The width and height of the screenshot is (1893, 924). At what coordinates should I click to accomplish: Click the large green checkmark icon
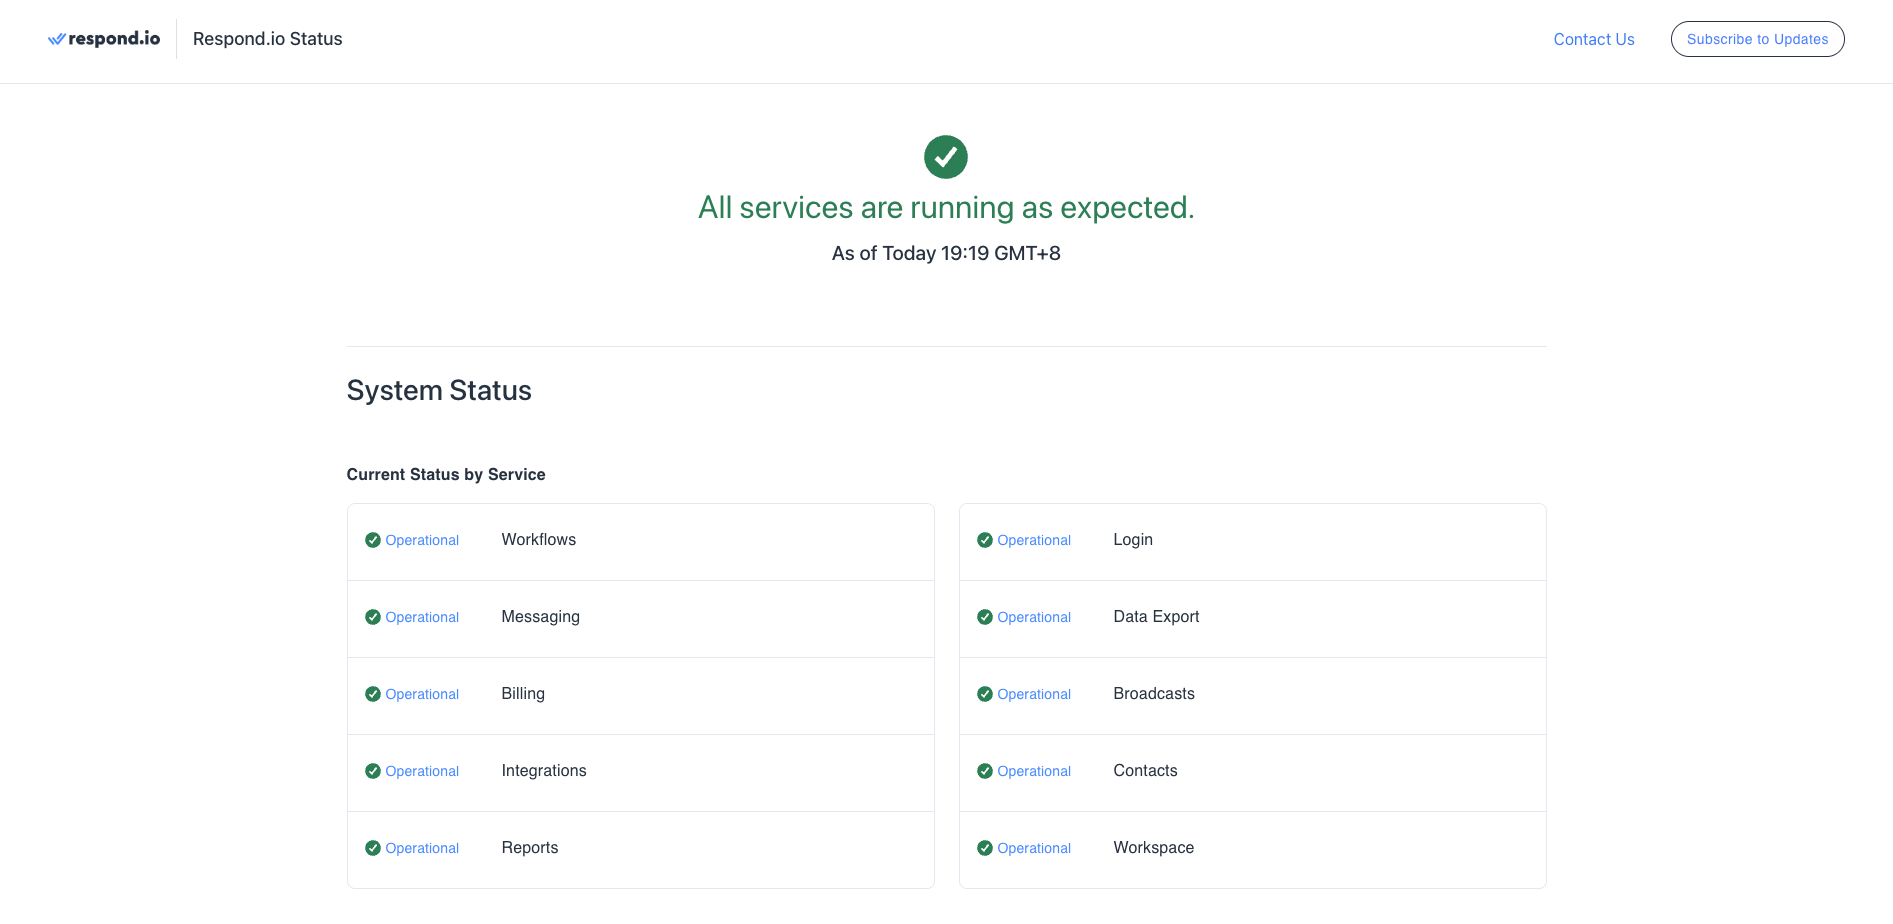click(945, 156)
